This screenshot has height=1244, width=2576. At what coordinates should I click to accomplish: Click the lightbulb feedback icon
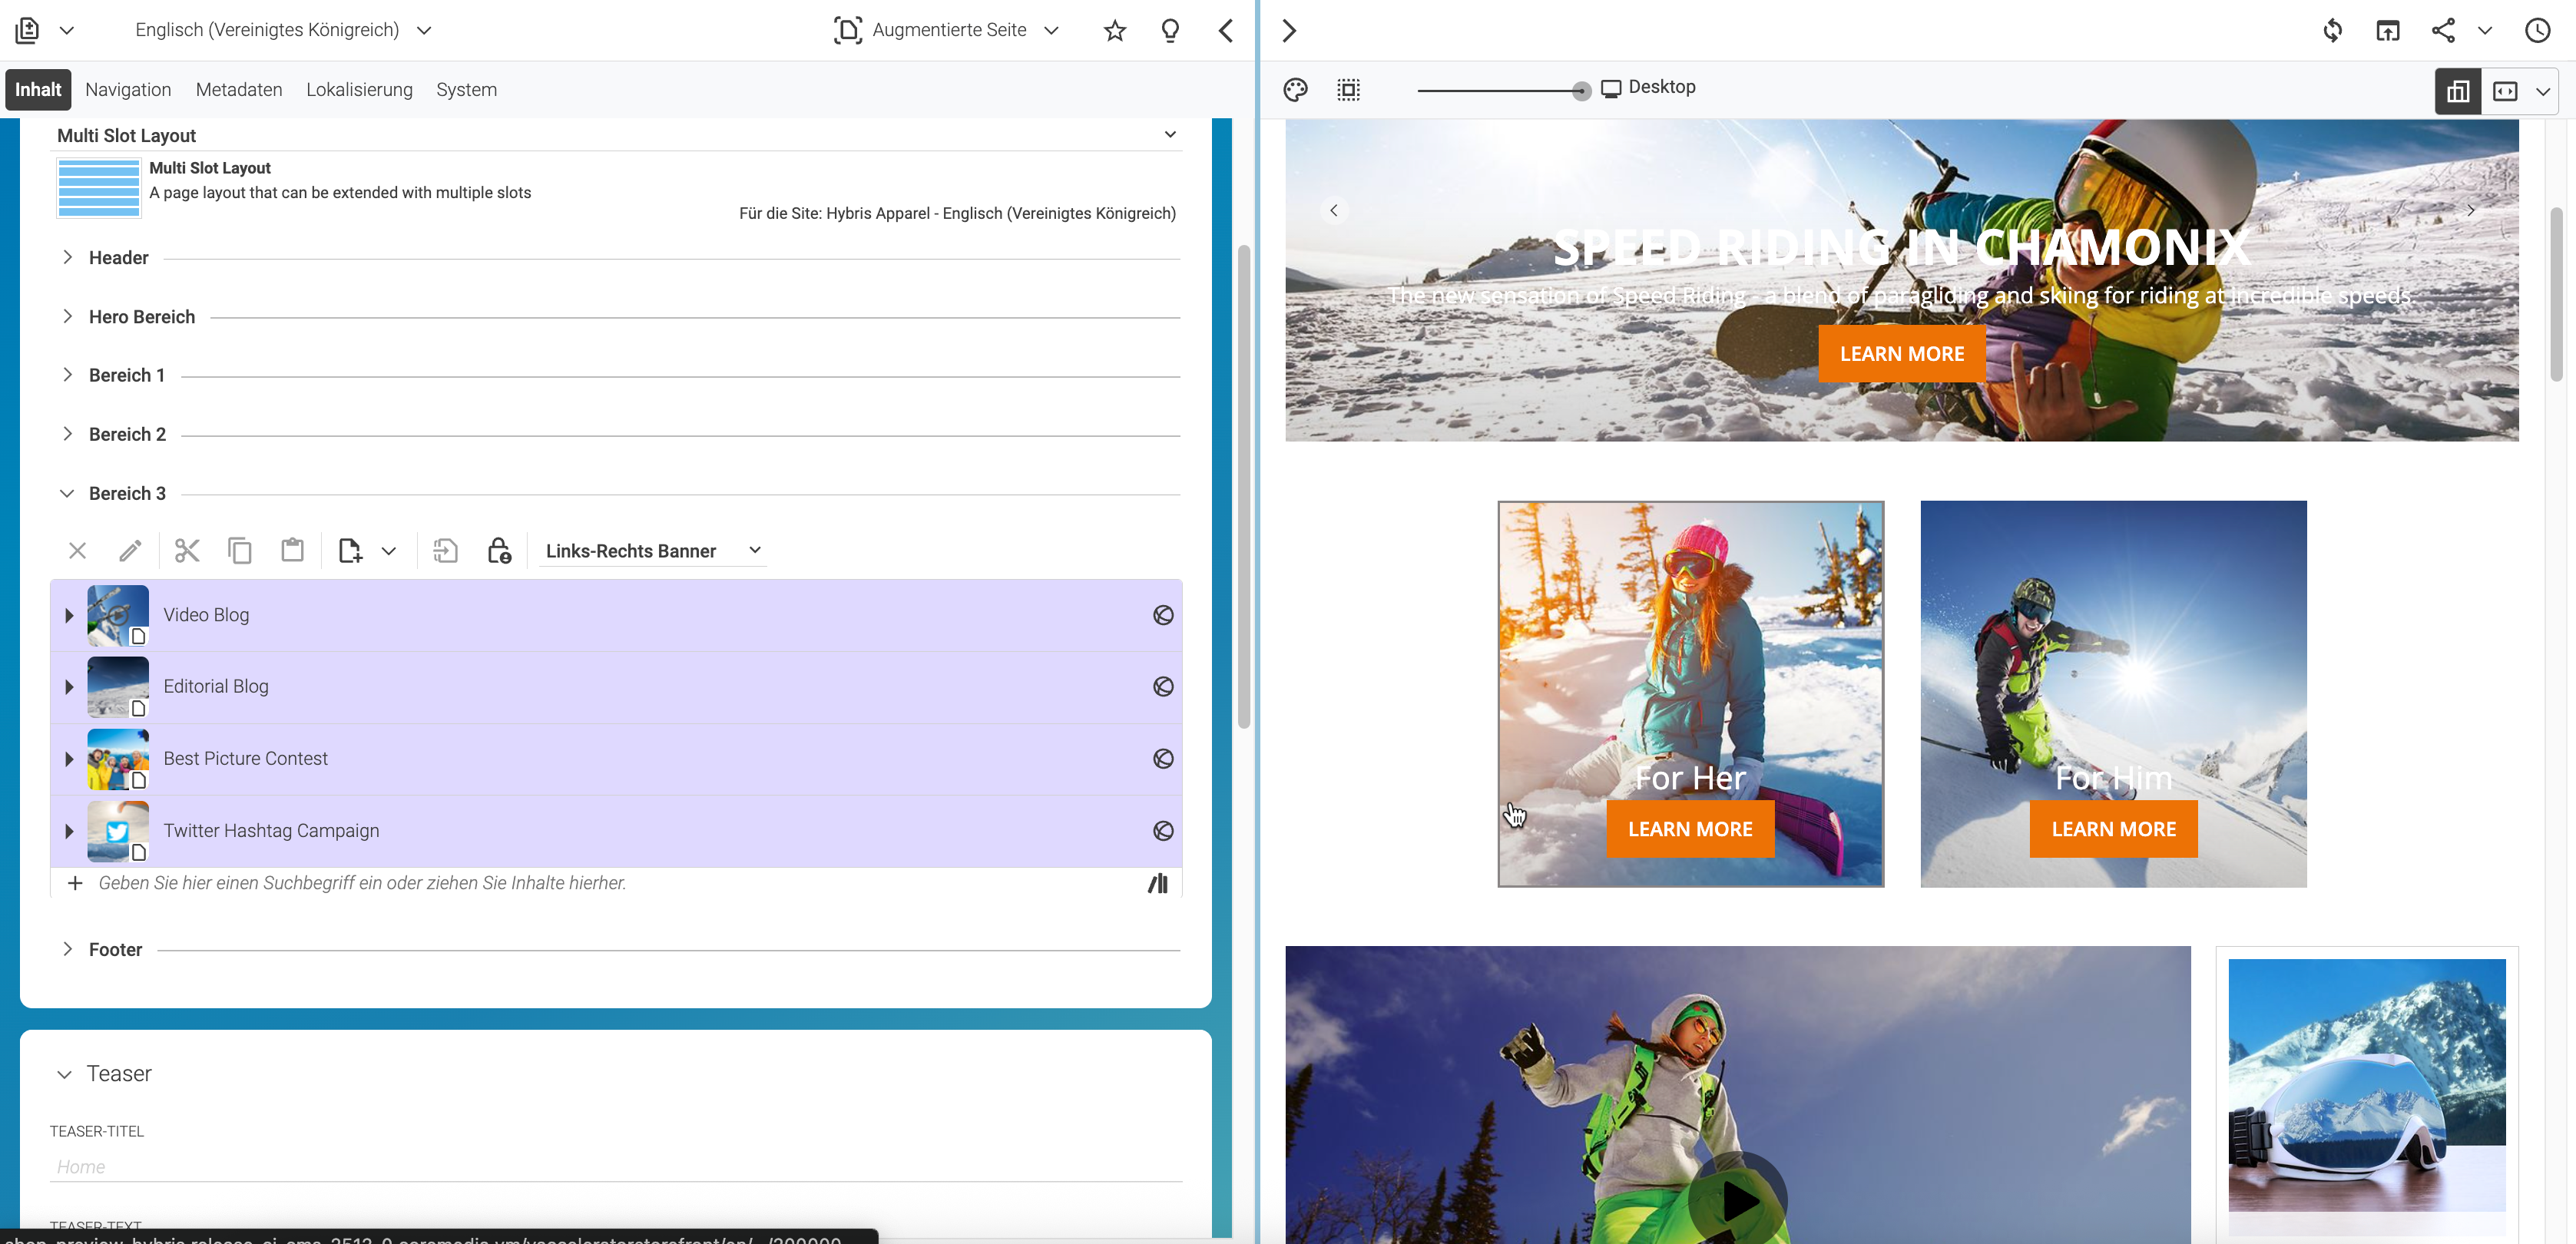coord(1170,30)
